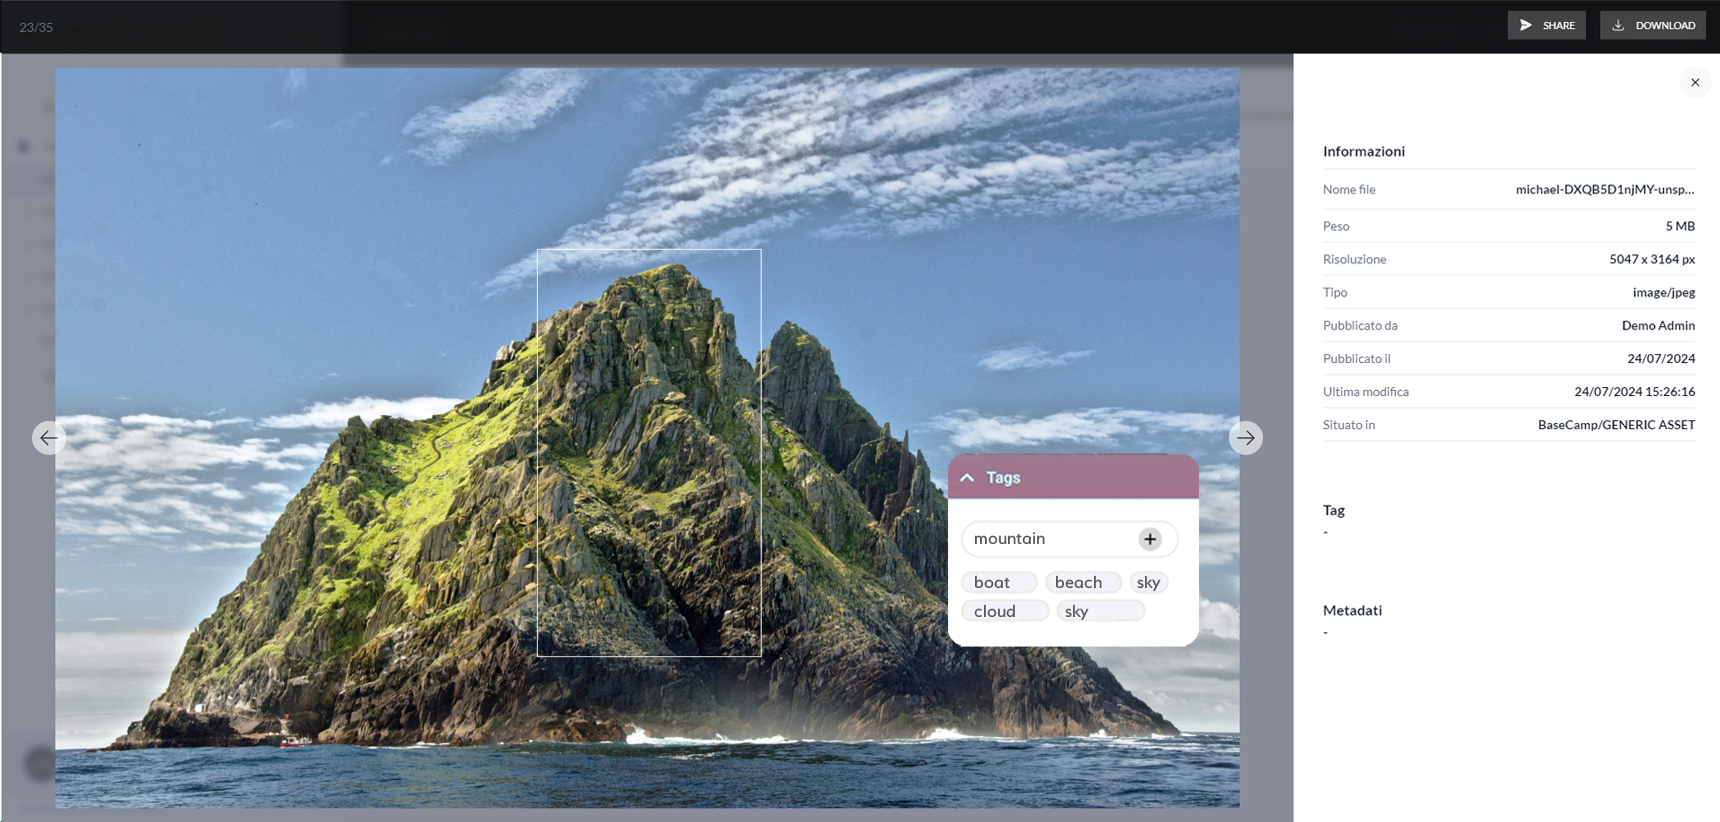
Task: Click the Download button
Action: tap(1653, 25)
